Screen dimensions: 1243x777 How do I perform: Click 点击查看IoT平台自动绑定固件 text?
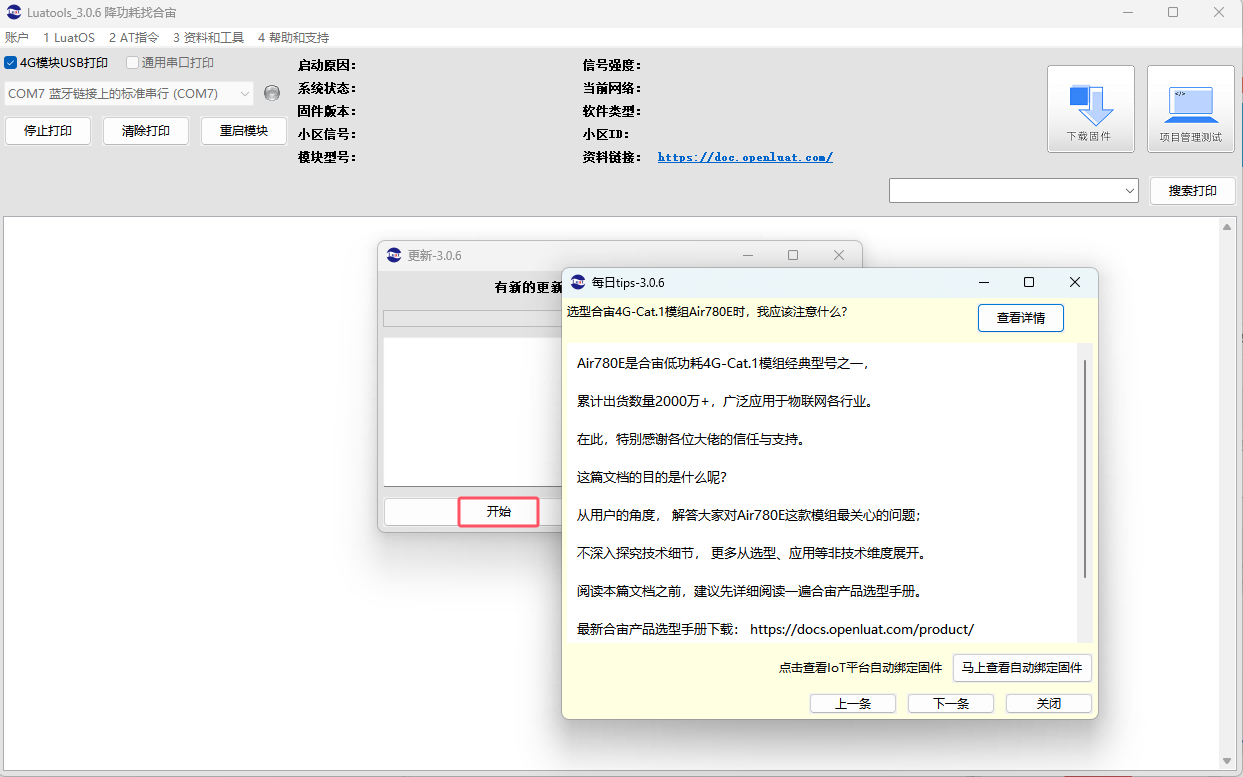coord(861,668)
